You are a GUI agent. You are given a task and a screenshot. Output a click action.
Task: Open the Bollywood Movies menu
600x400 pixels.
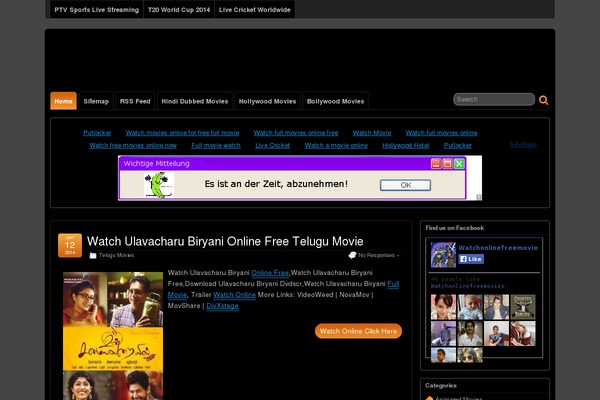335,101
